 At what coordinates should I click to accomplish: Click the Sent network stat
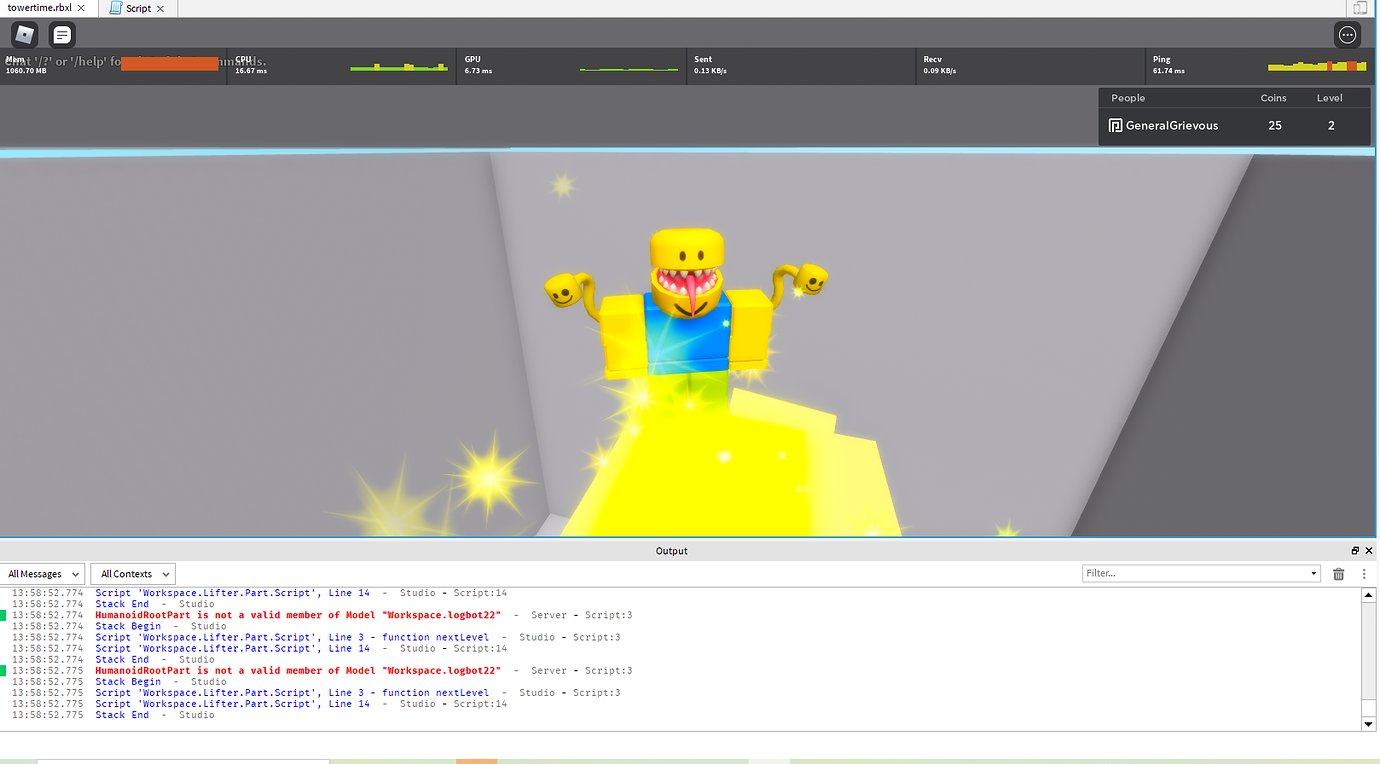[x=801, y=65]
